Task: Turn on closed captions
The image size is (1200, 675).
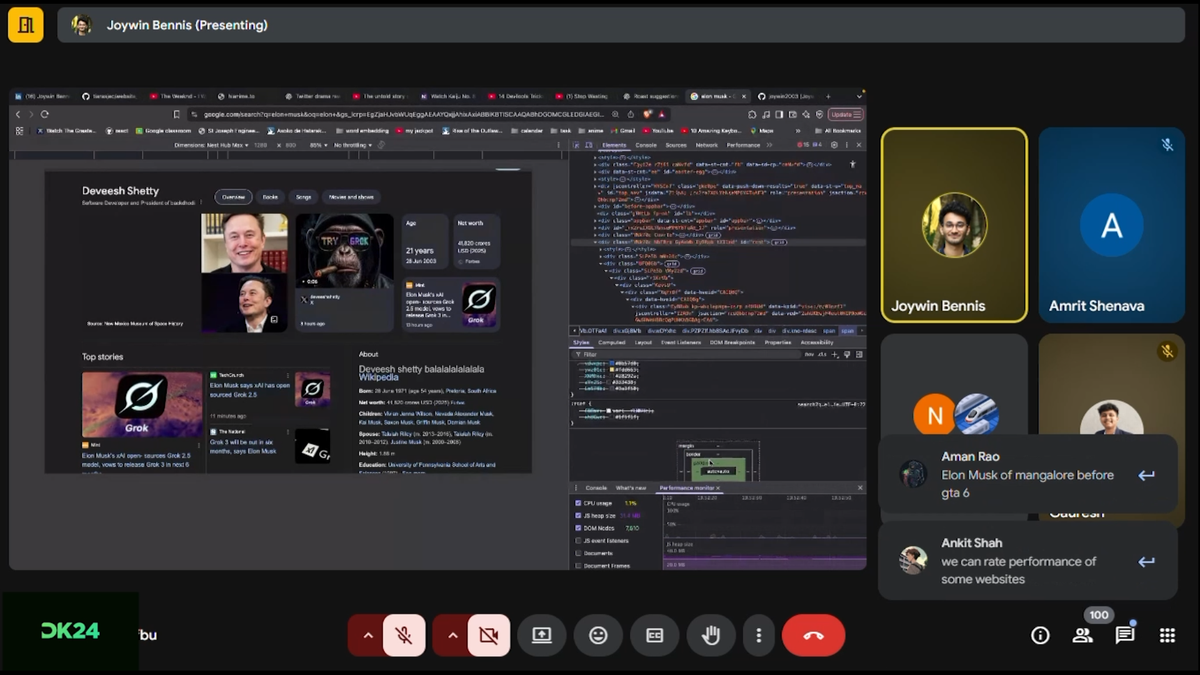Action: coord(655,635)
